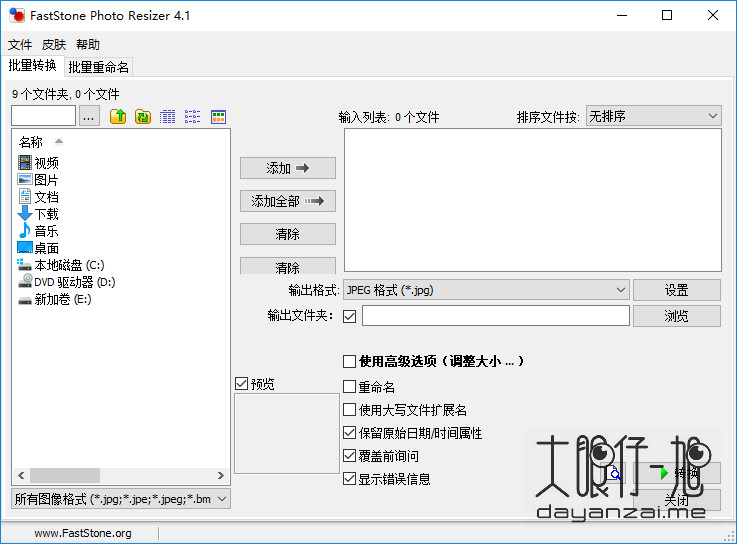Click the 输出文件夹 path input field
This screenshot has width=737, height=544.
coord(495,316)
